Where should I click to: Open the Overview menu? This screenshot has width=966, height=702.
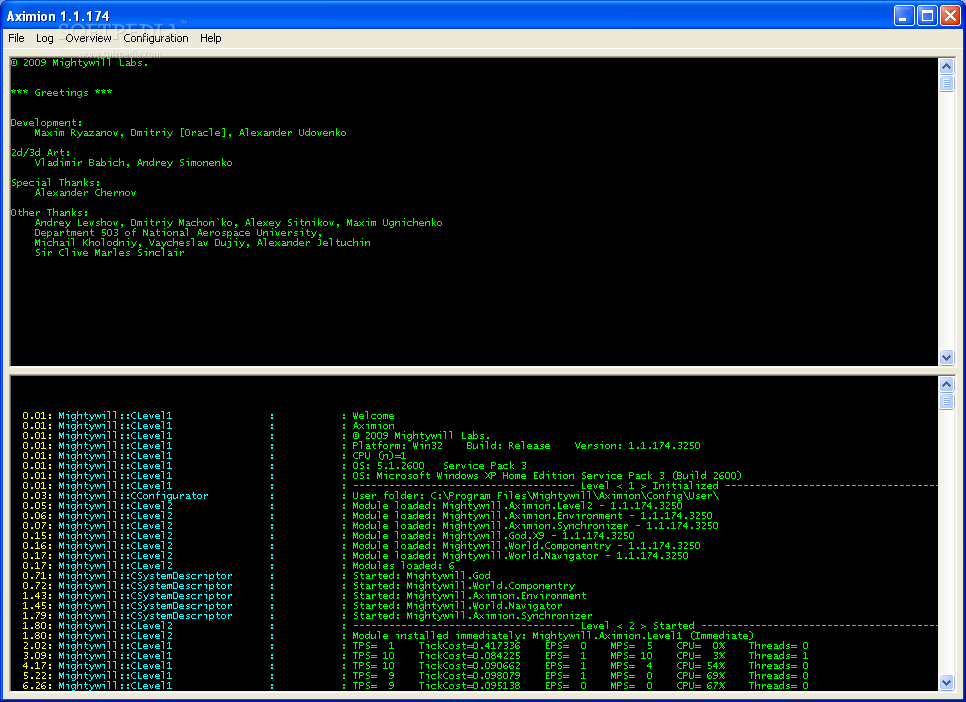coord(88,38)
